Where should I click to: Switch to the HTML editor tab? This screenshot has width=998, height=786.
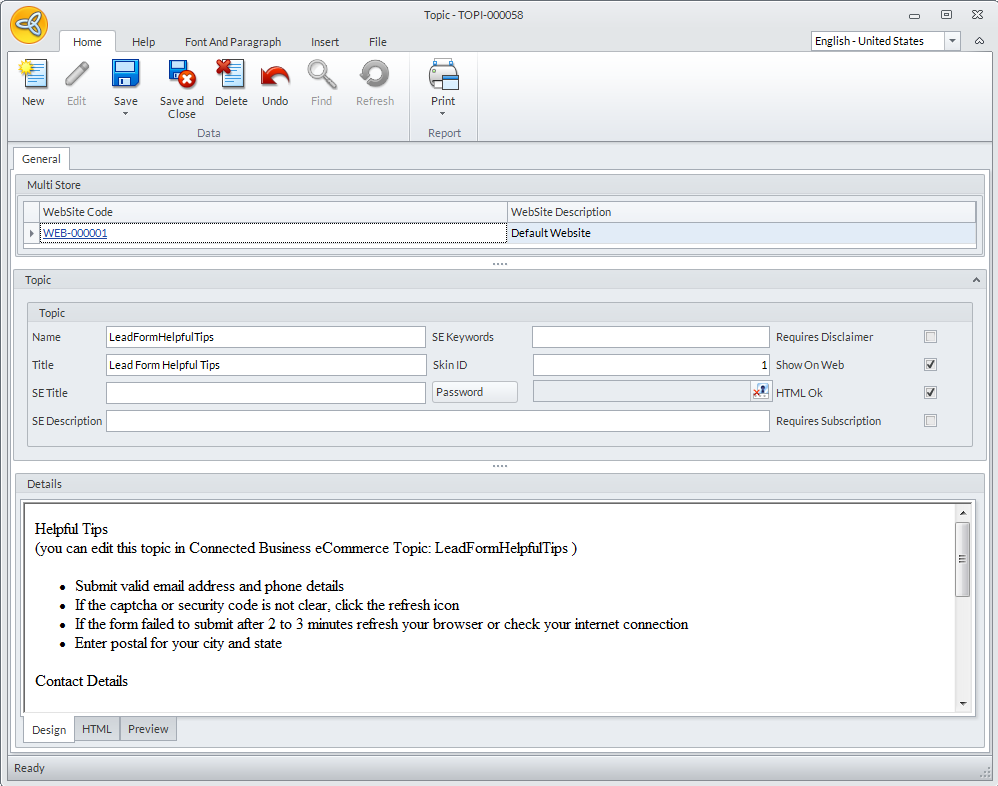pyautogui.click(x=97, y=729)
